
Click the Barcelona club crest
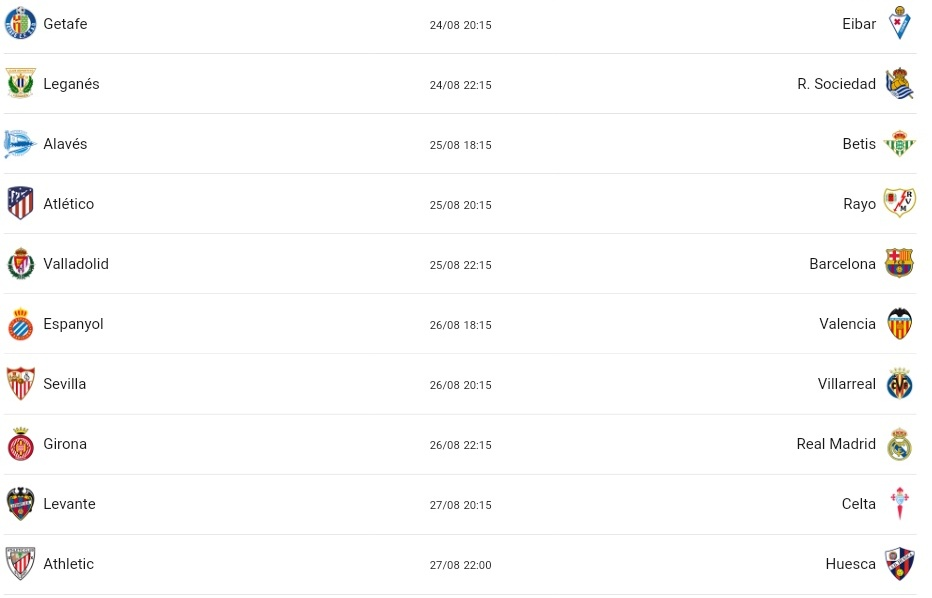point(899,263)
